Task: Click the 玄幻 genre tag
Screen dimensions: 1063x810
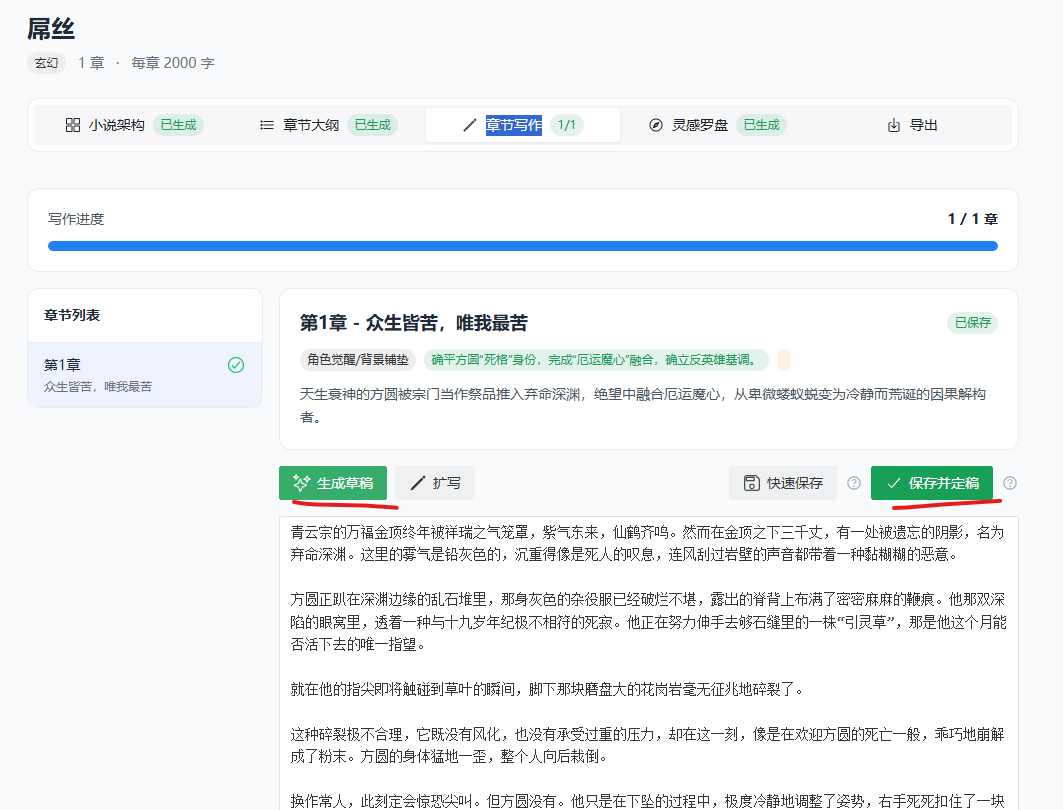Action: [x=46, y=62]
